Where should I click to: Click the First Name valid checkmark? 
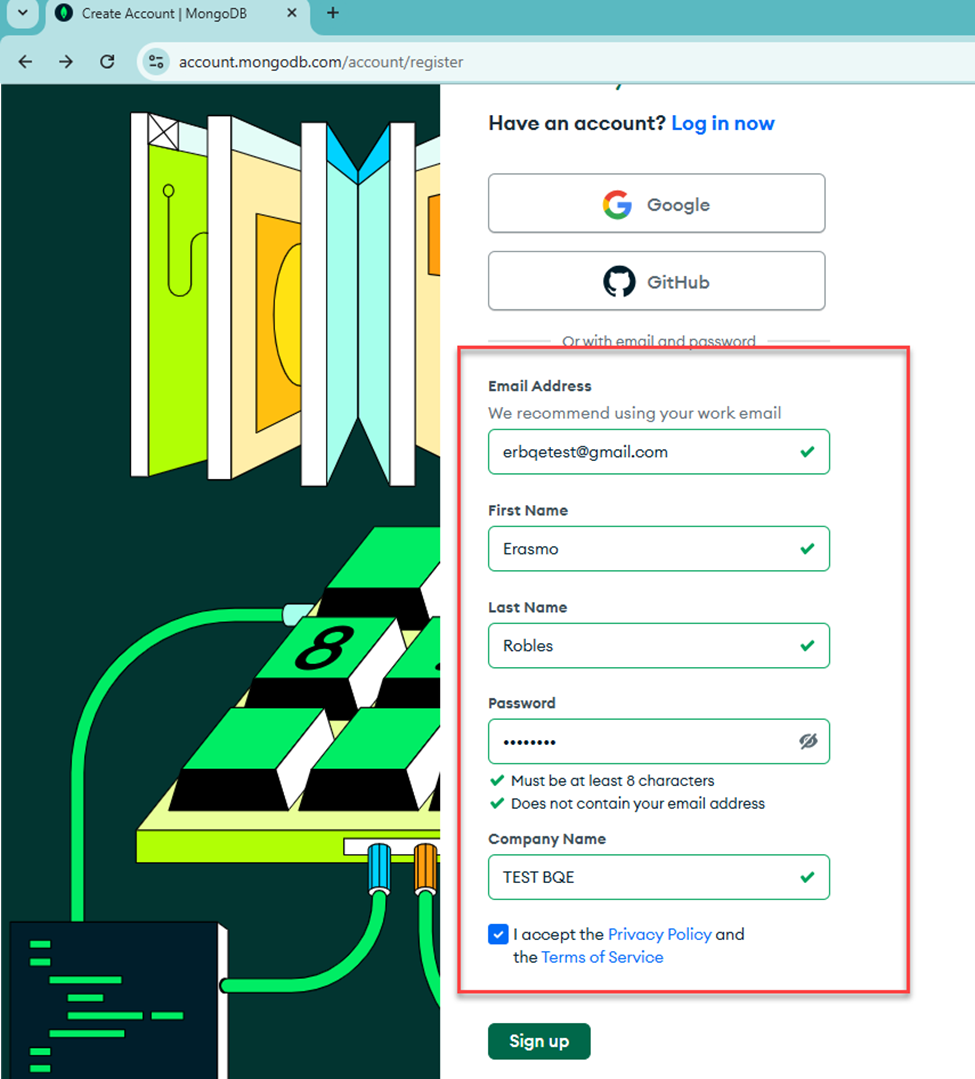click(x=808, y=548)
